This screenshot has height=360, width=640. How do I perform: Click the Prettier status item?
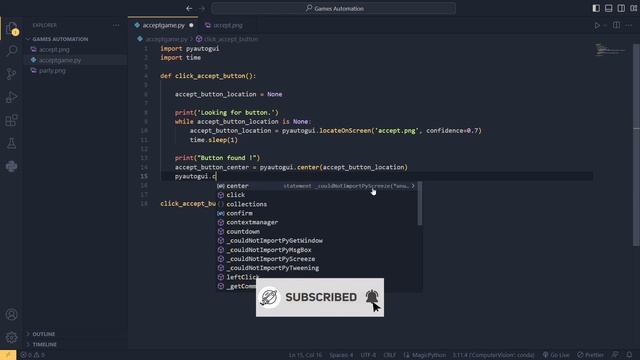(x=590, y=355)
